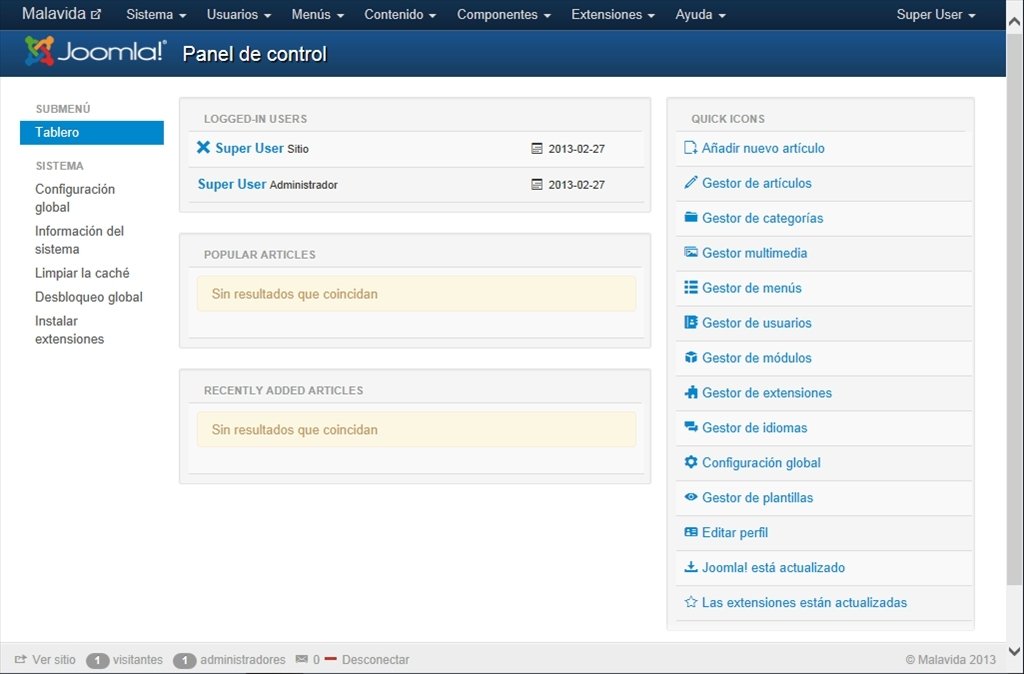This screenshot has width=1024, height=674.
Task: Click the Ver sitio footer link
Action: [54, 660]
